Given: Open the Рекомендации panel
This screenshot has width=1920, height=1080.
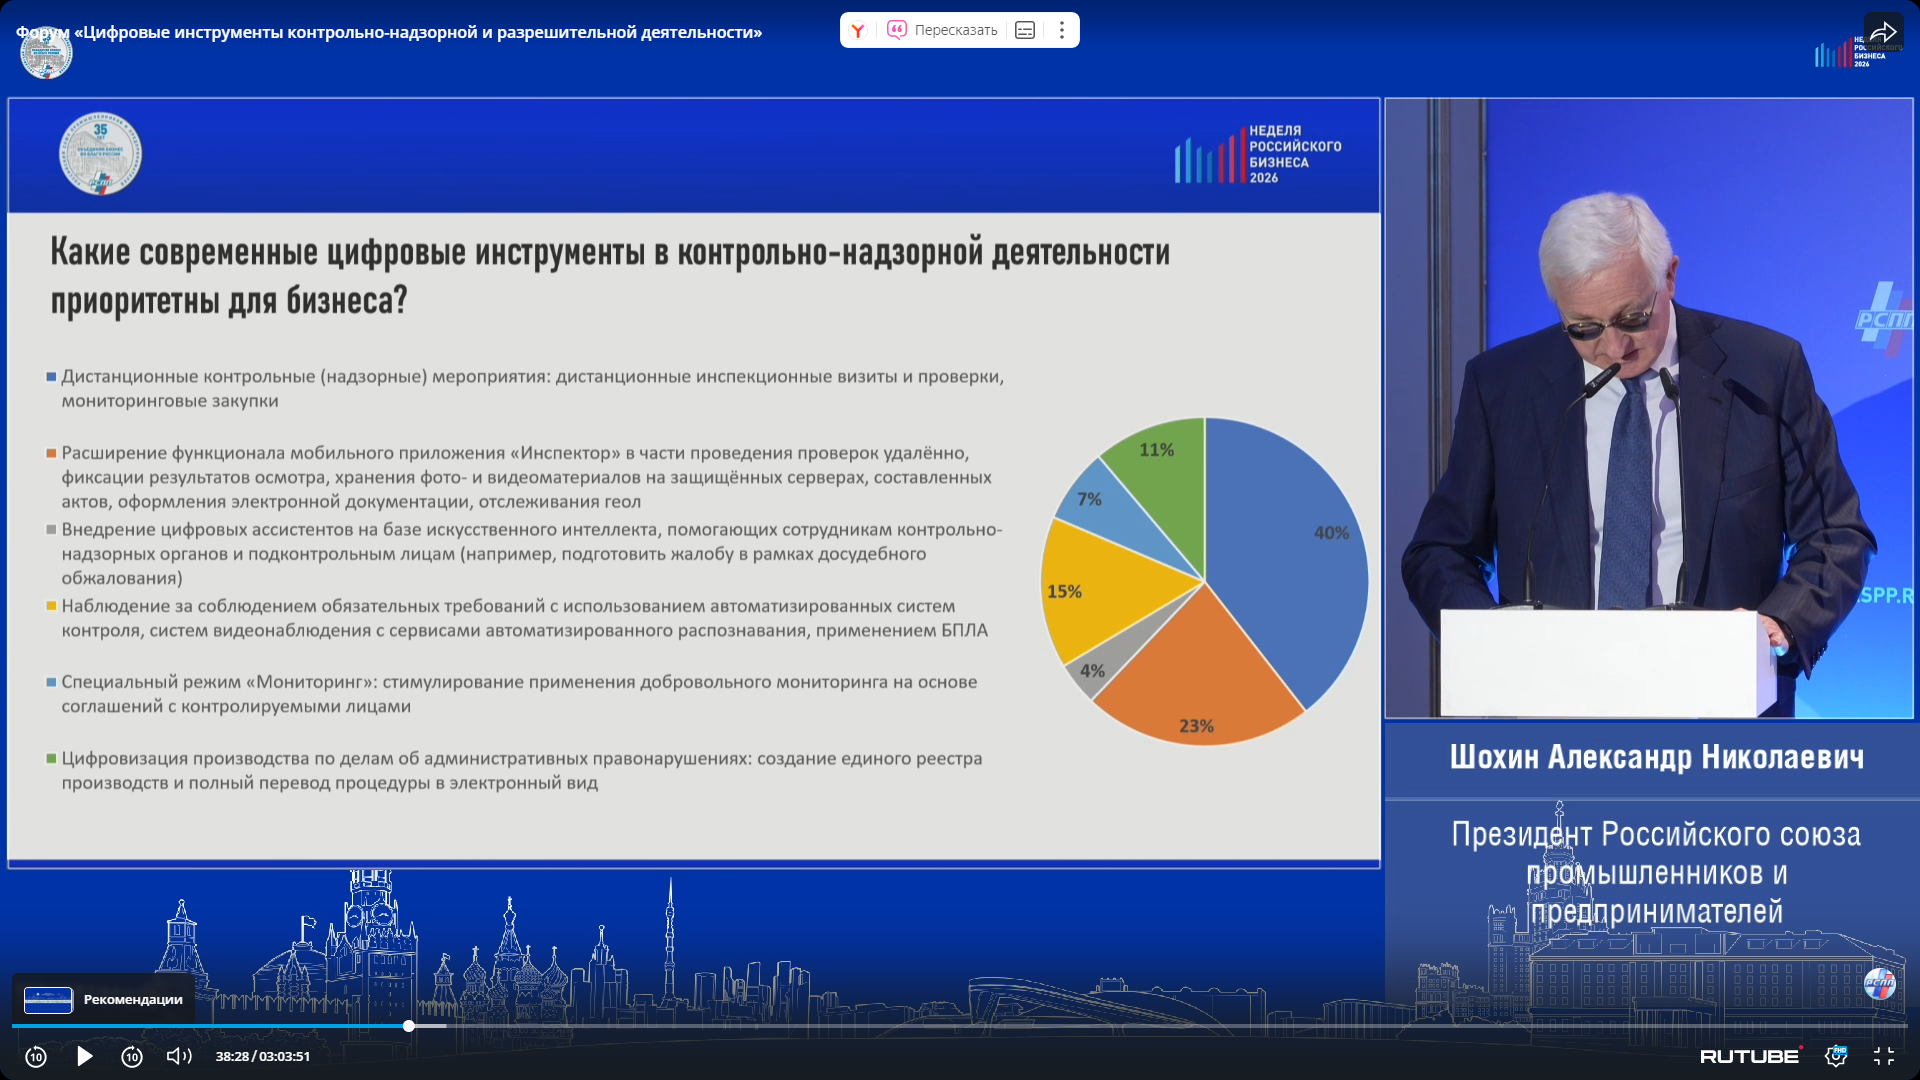Looking at the screenshot, I should tap(133, 999).
